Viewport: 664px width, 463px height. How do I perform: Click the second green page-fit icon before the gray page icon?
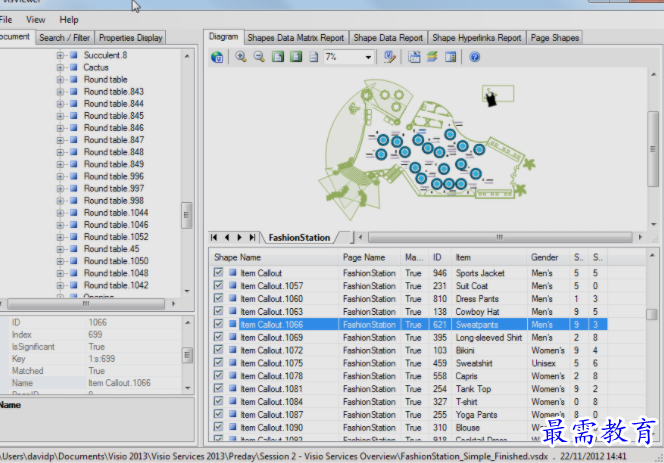click(x=296, y=57)
